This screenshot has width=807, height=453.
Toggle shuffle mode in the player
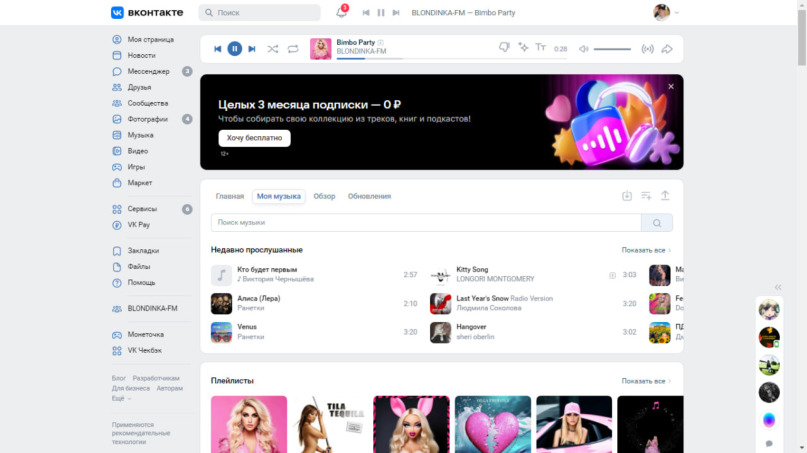[272, 48]
